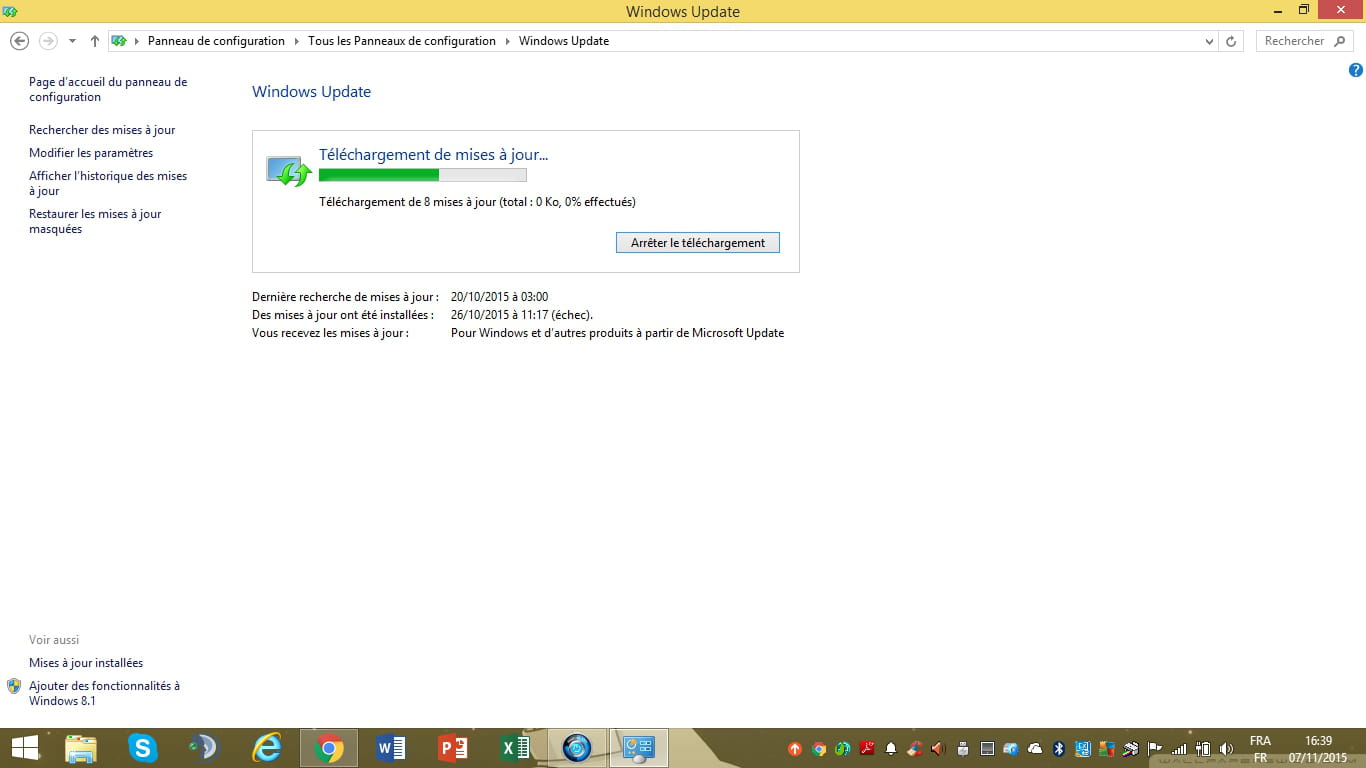The image size is (1366, 768).
Task: Open the OneDrive cloud tray icon
Action: [1035, 748]
